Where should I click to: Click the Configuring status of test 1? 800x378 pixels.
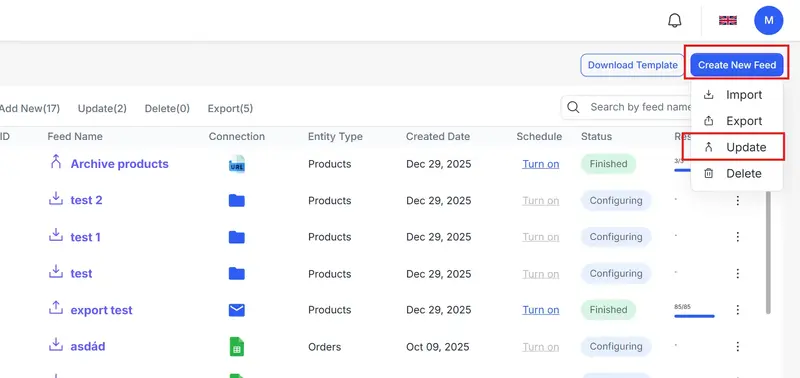616,237
